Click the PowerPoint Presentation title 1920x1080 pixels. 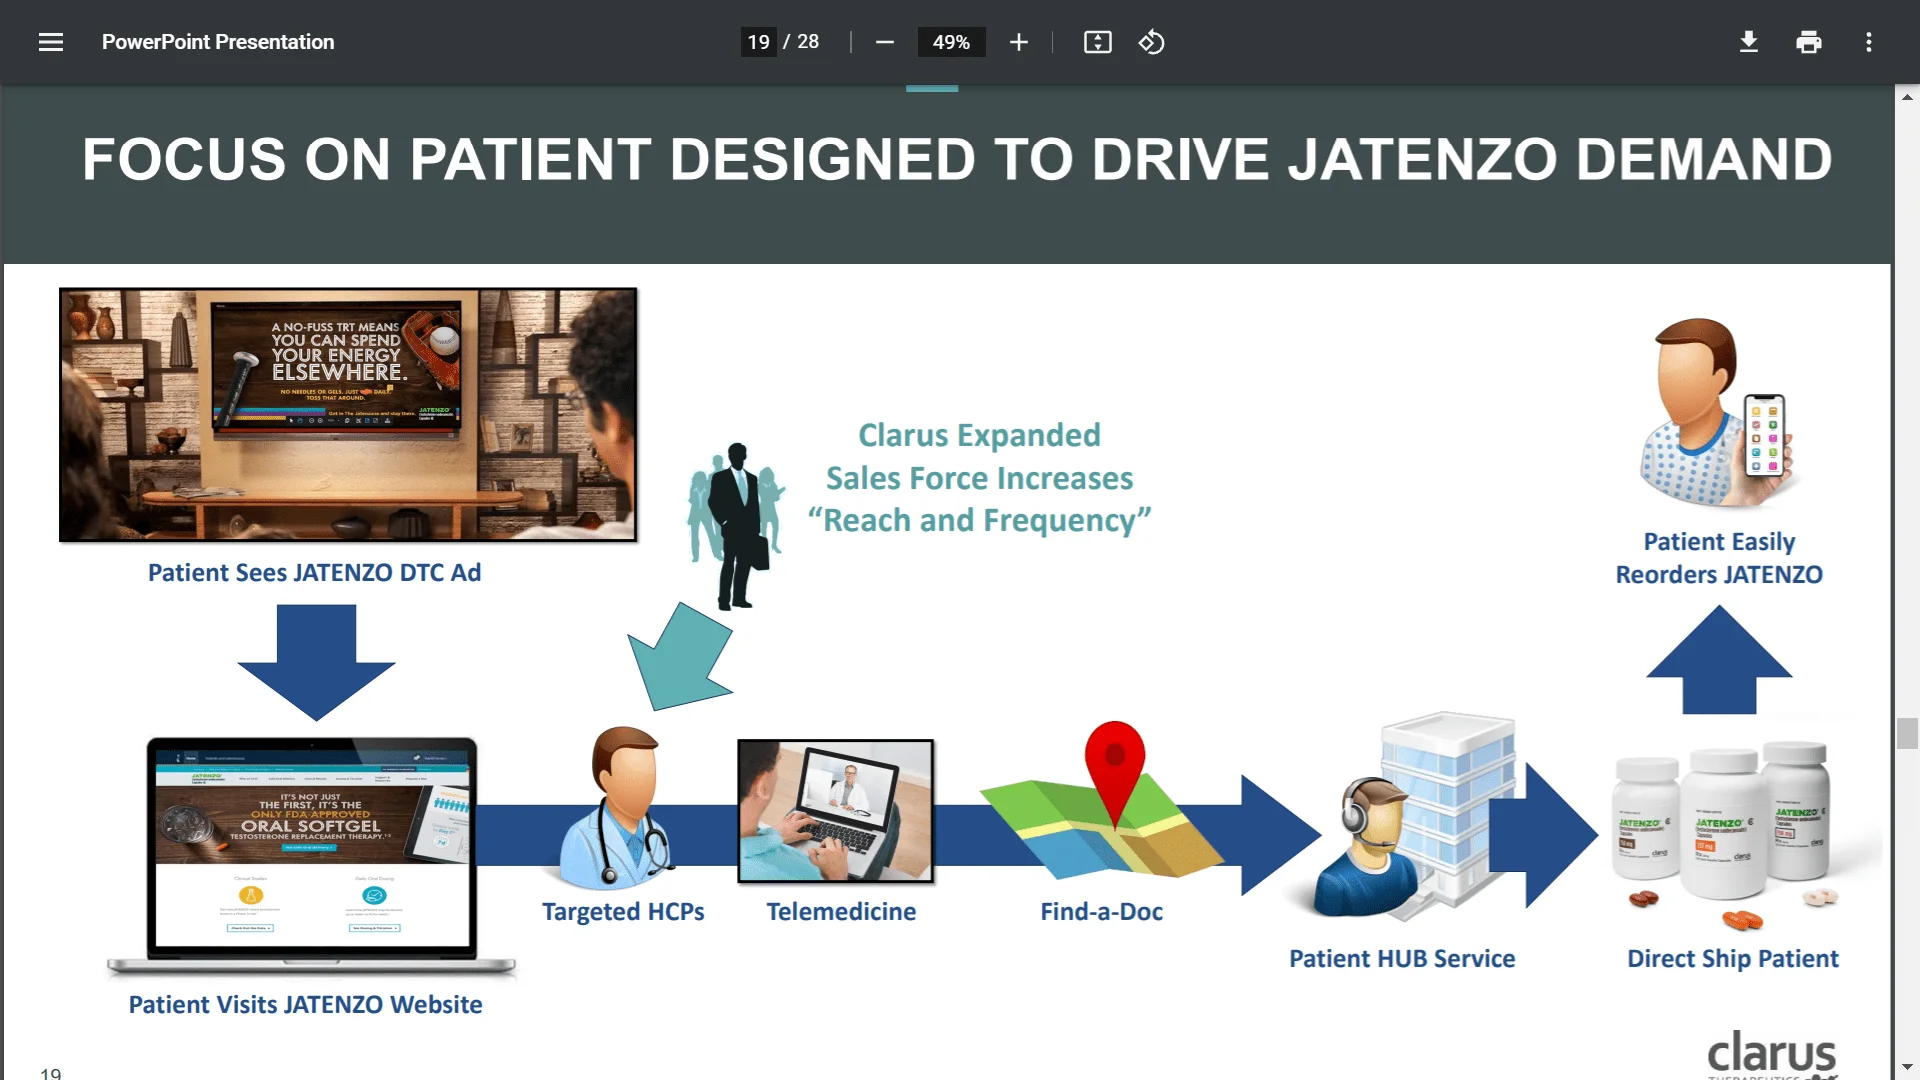(x=218, y=42)
